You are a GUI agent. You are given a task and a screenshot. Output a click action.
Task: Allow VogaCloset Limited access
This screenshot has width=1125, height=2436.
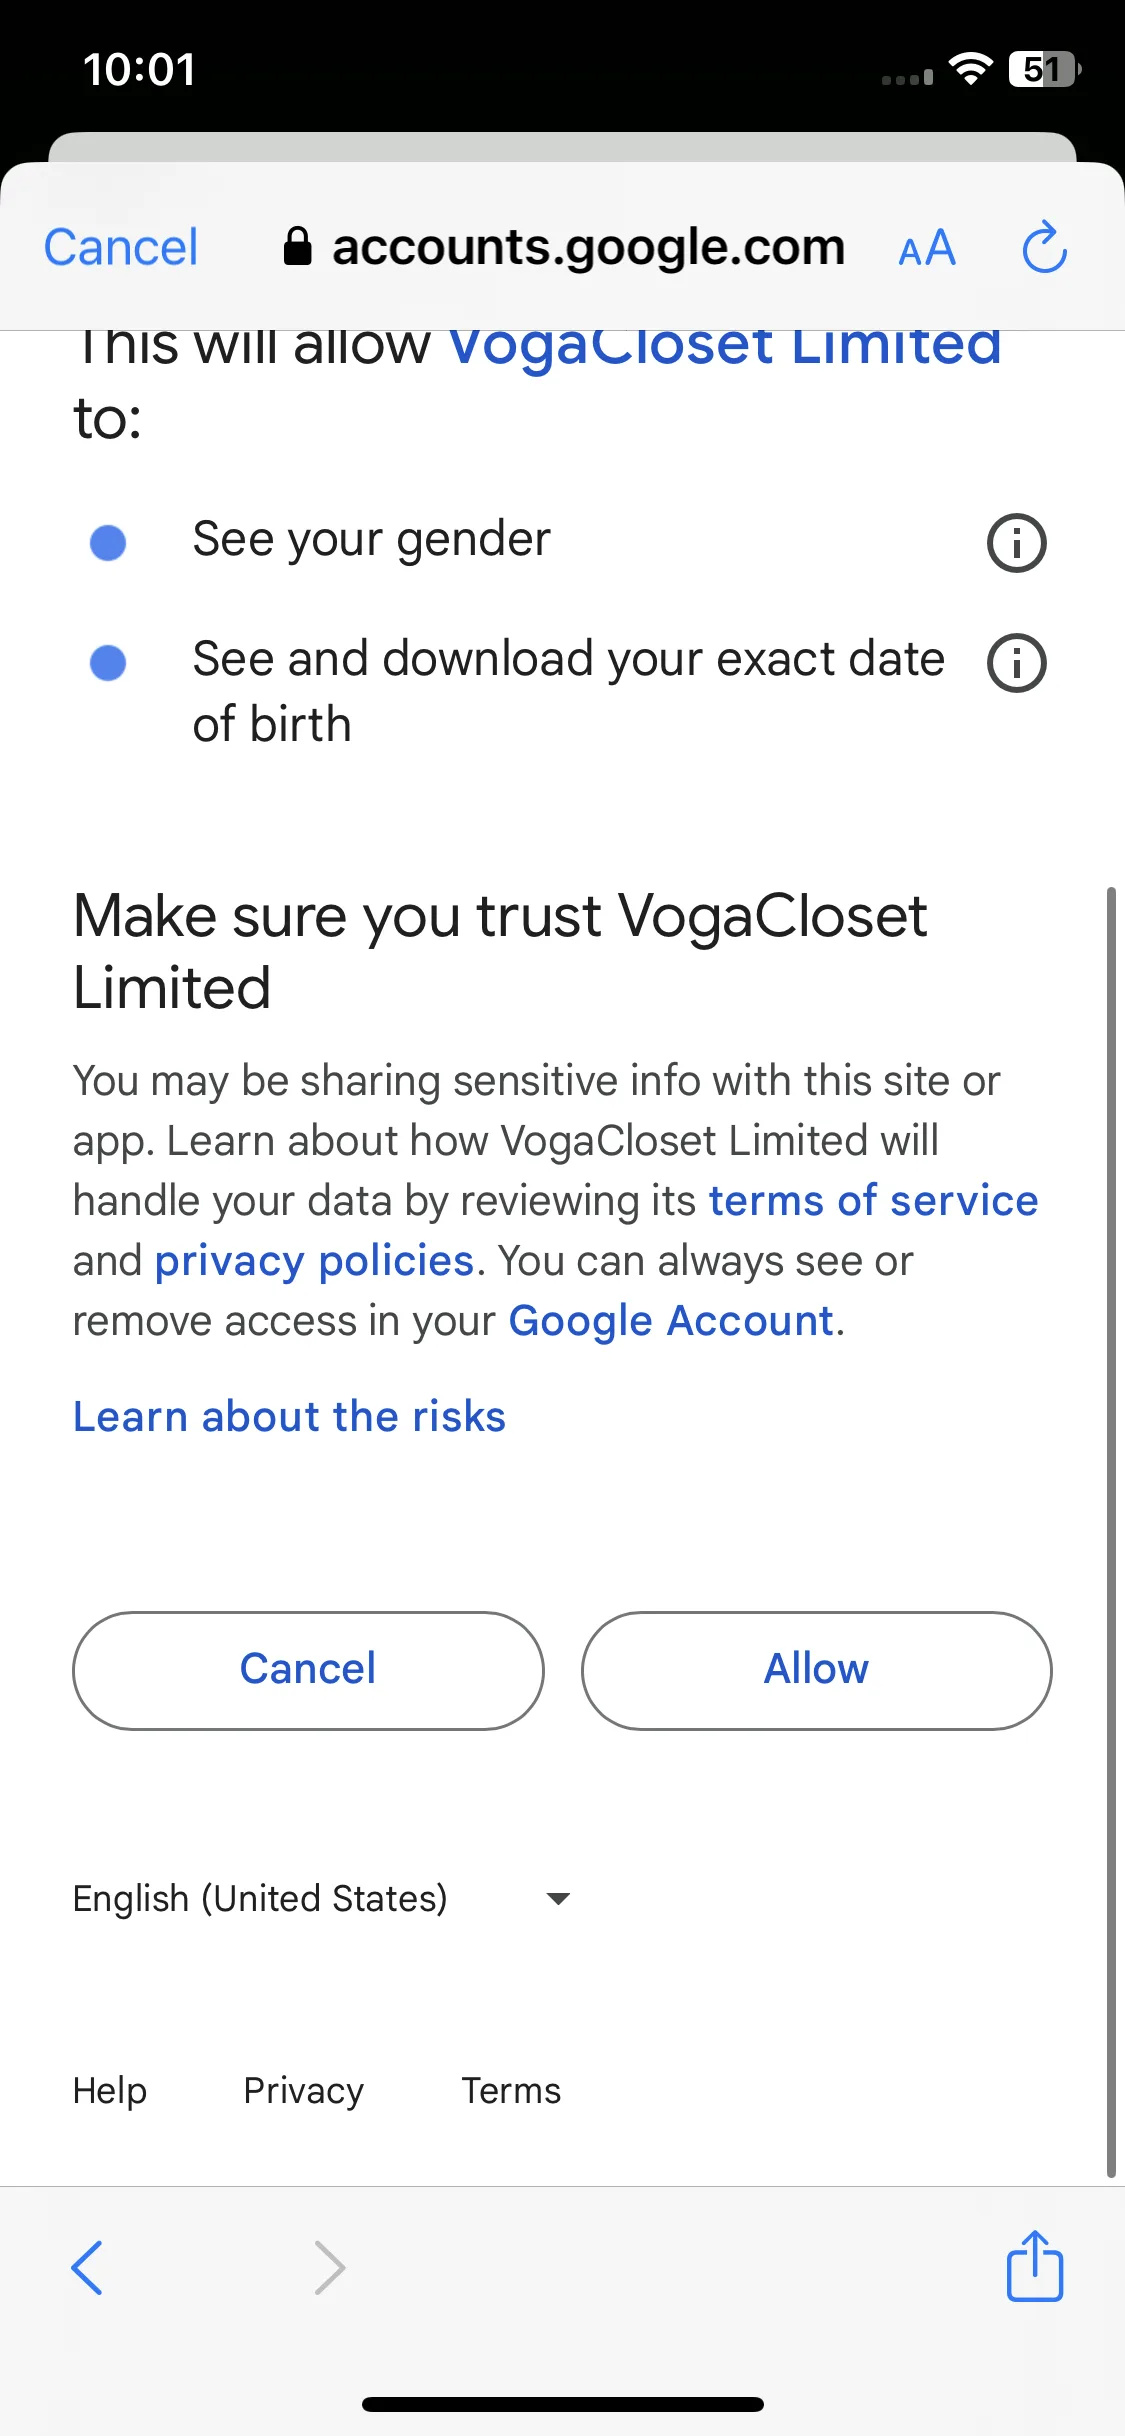pos(816,1670)
